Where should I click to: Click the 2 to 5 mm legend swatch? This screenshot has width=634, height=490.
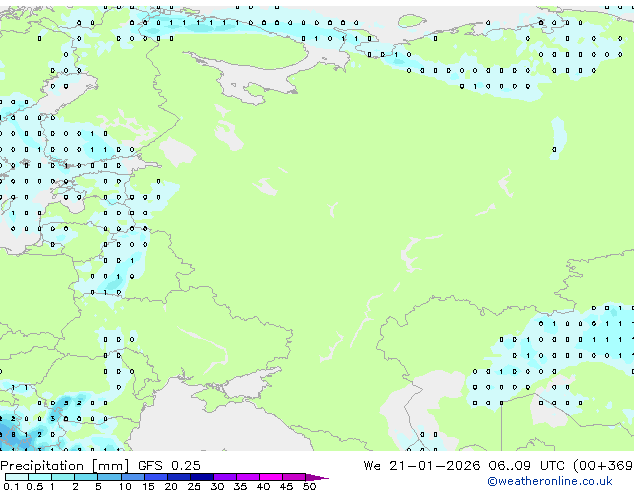click(86, 477)
